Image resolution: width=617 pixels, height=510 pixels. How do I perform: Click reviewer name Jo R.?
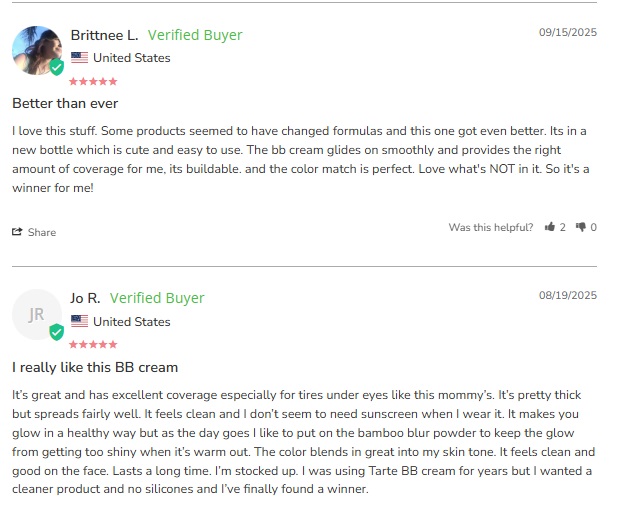click(x=85, y=298)
